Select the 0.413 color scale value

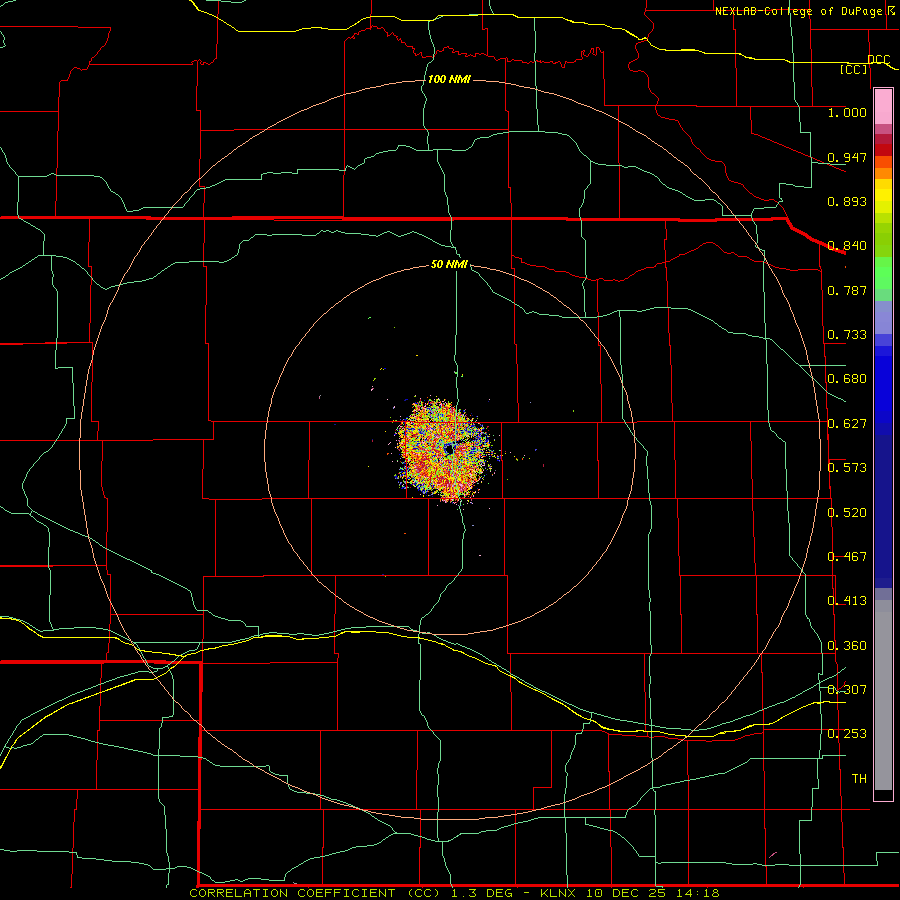pyautogui.click(x=847, y=601)
